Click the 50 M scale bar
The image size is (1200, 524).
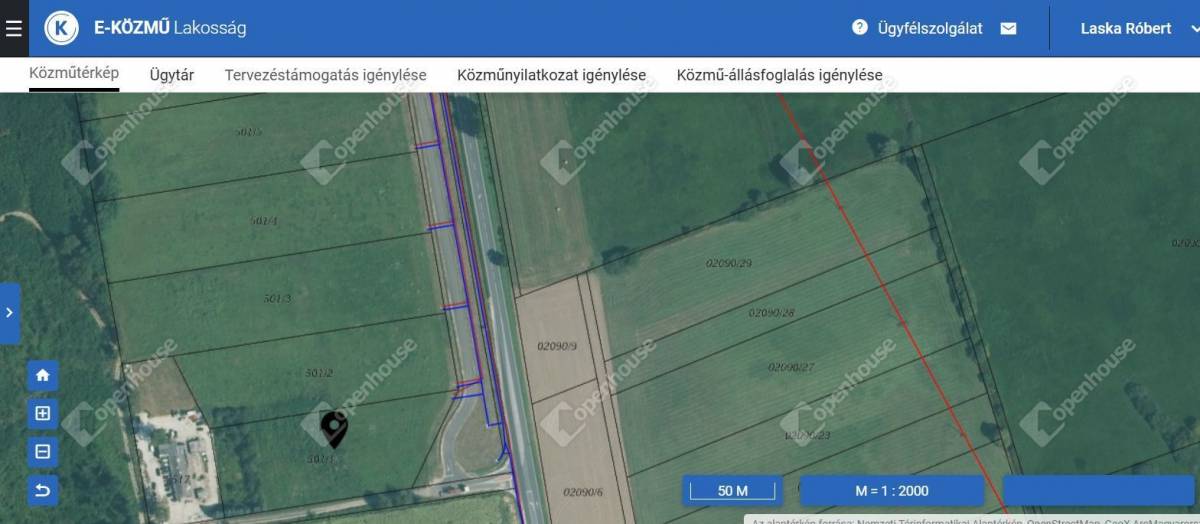732,490
